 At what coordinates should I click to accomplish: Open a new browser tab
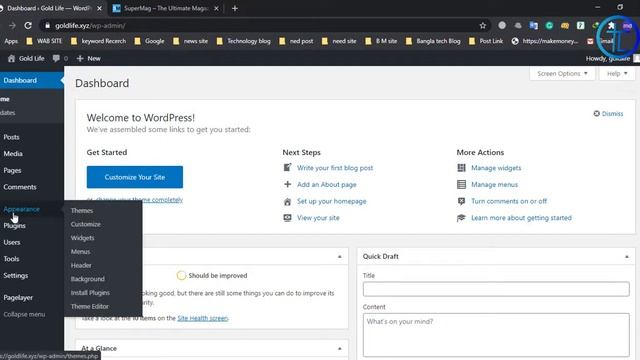click(235, 8)
